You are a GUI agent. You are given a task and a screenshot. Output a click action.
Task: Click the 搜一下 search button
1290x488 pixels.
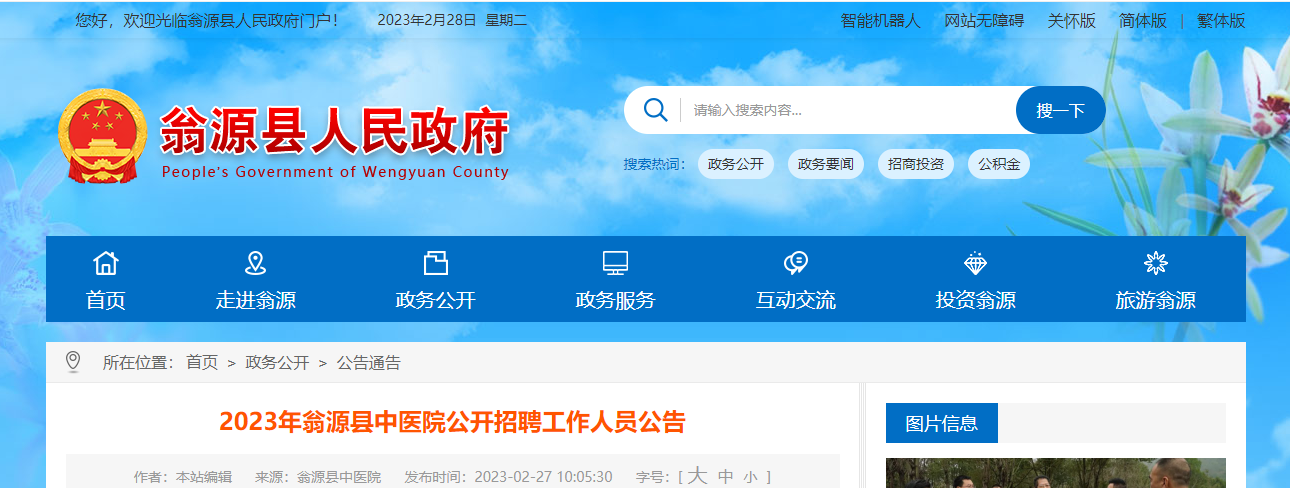tap(1061, 110)
